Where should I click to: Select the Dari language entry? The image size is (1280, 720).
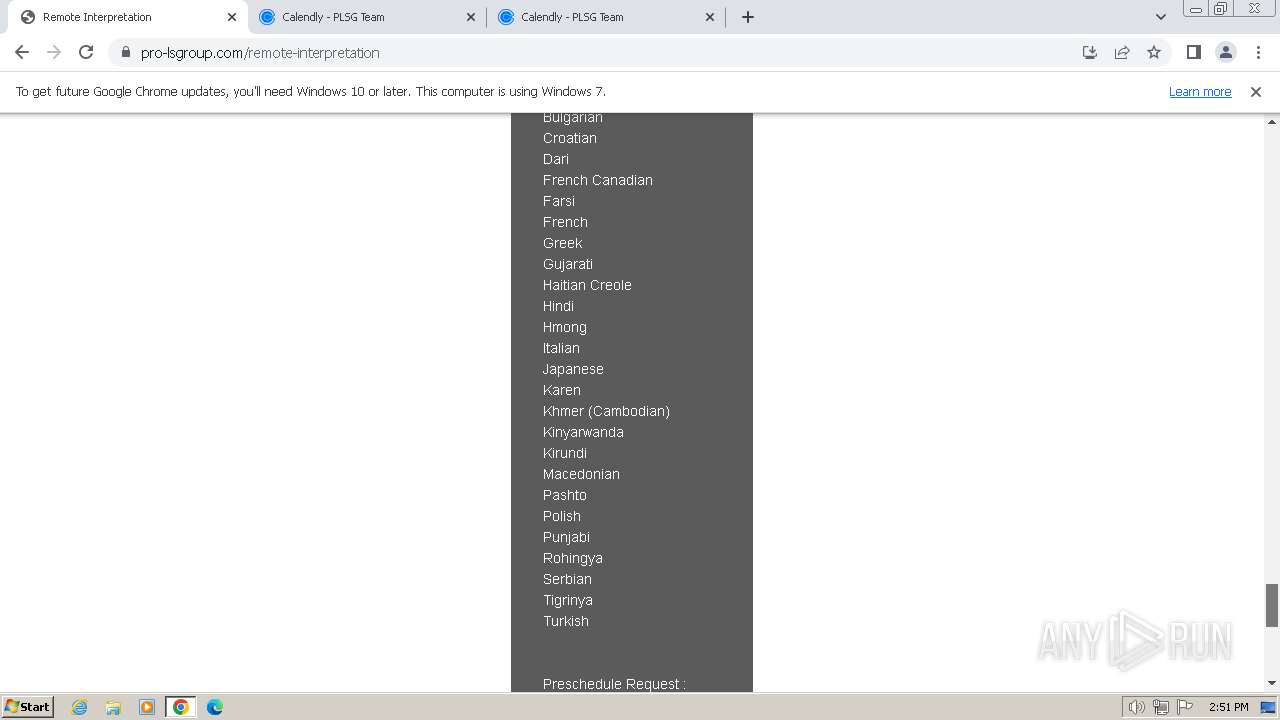556,159
